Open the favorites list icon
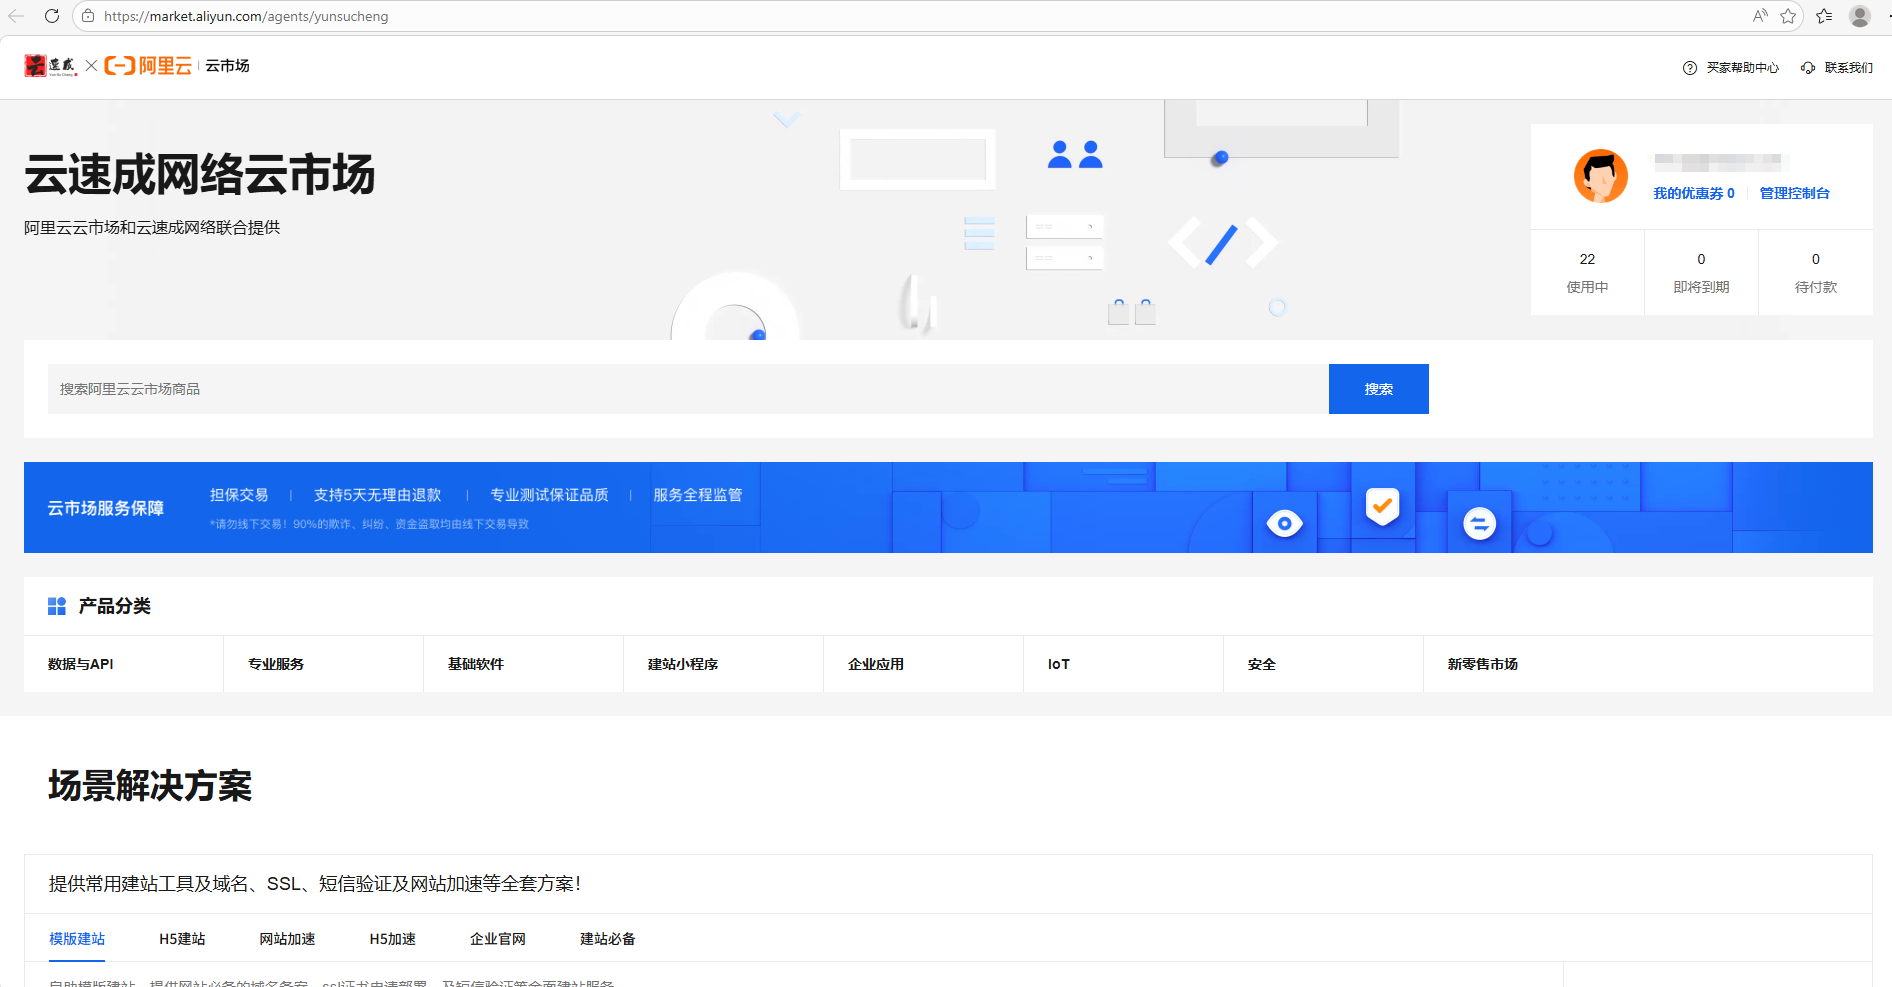The height and width of the screenshot is (987, 1892). pyautogui.click(x=1824, y=16)
